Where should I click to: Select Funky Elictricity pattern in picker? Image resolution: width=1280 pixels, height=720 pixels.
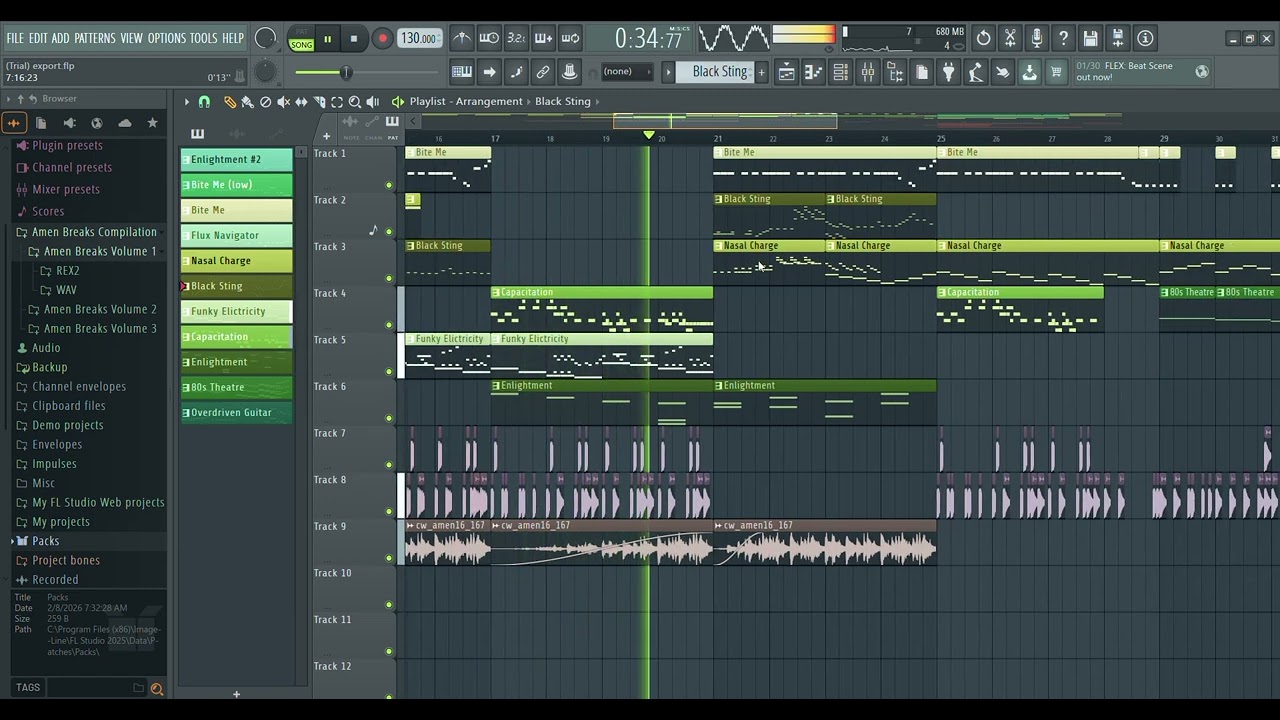[x=236, y=311]
